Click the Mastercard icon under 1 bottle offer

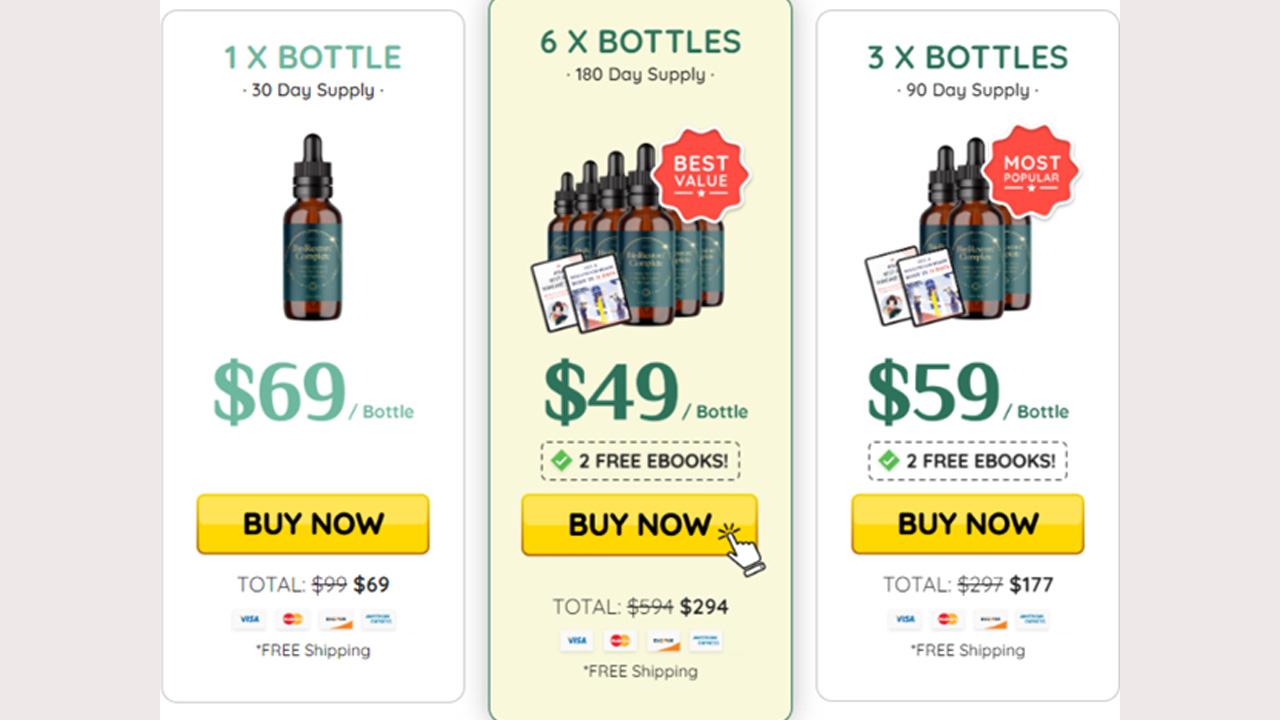292,619
